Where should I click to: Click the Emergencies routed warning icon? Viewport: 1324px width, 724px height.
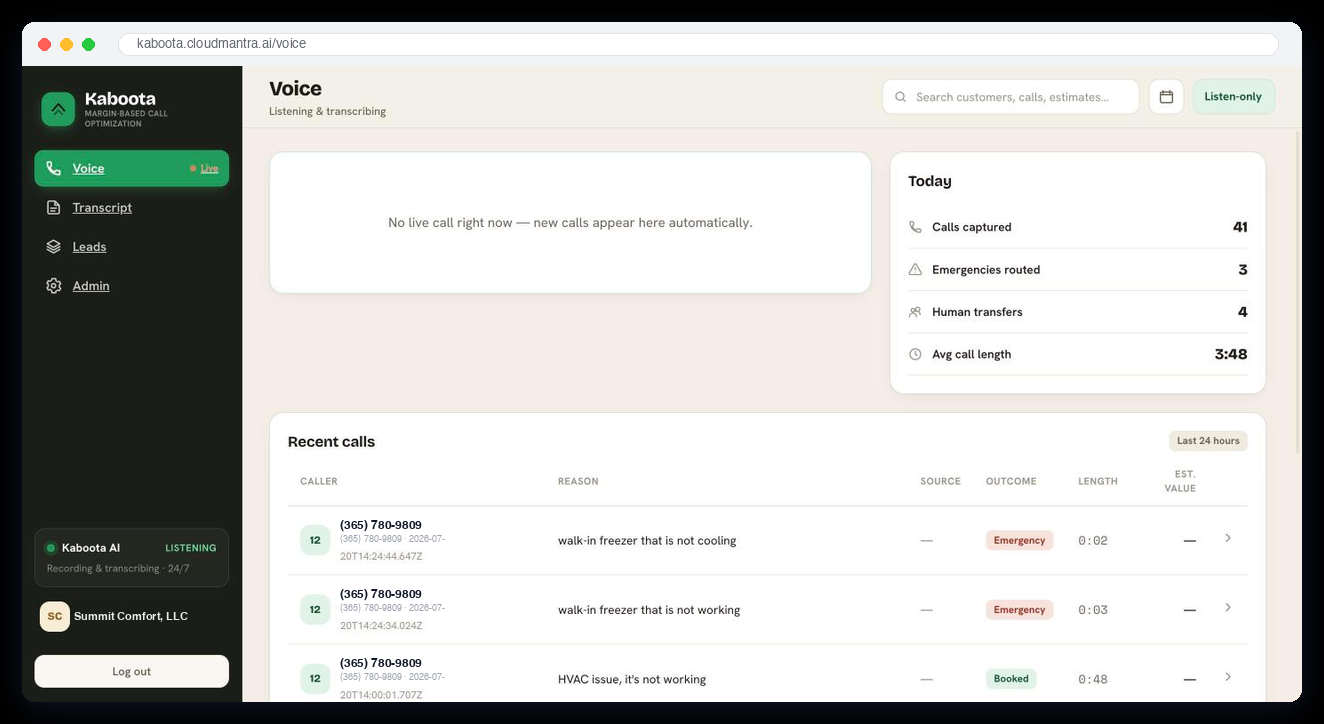[915, 269]
